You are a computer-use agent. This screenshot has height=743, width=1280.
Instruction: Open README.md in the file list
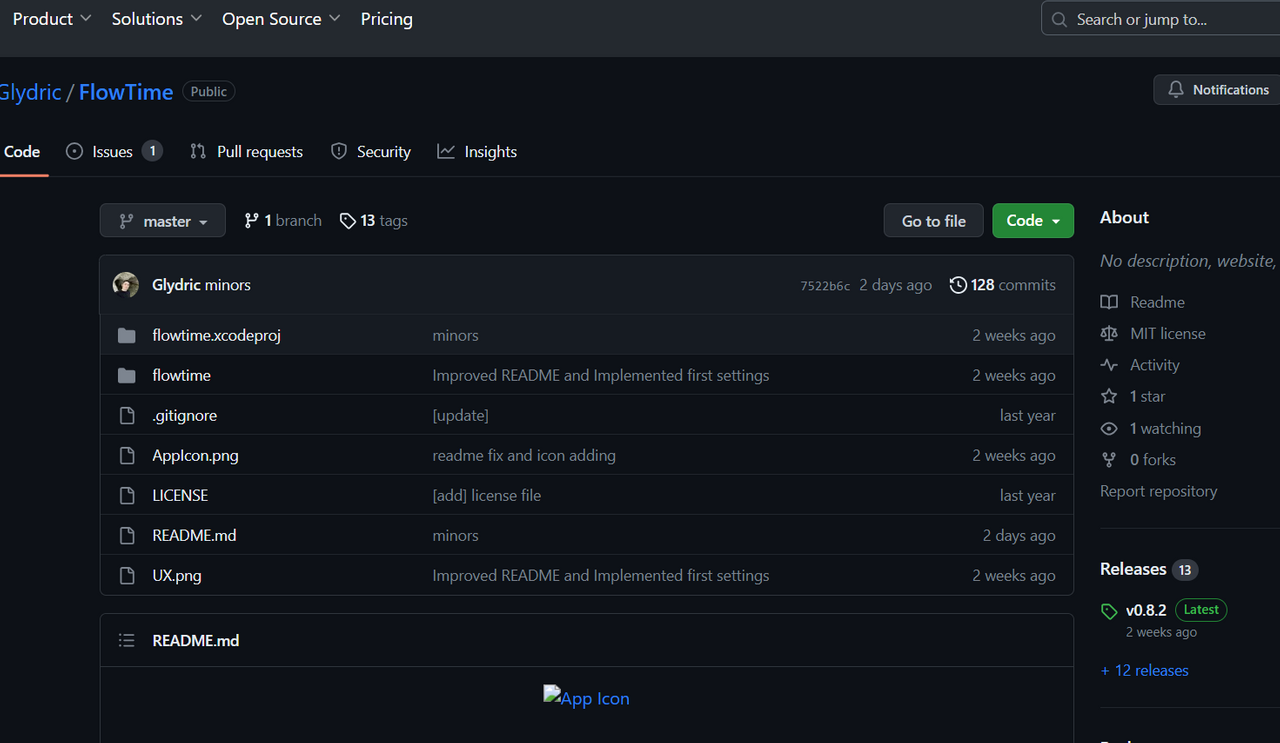tap(194, 536)
